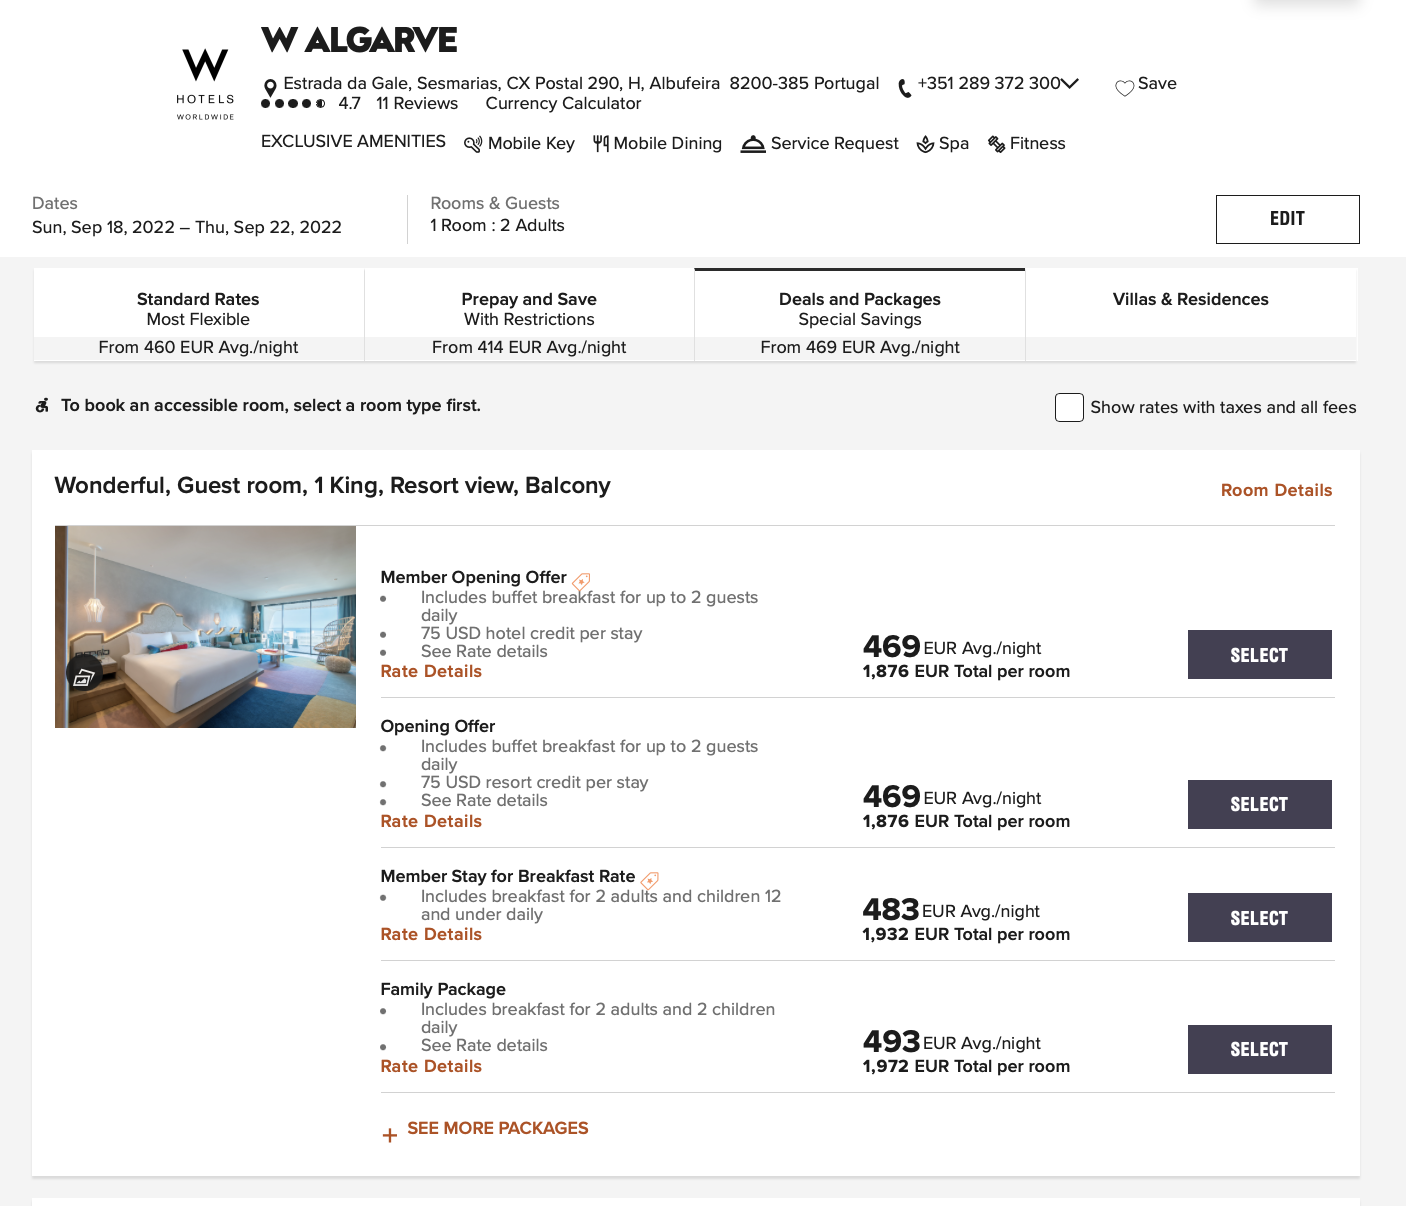Click 1 Room : 2 Adults text
Viewport: 1406px width, 1206px height.
(497, 225)
